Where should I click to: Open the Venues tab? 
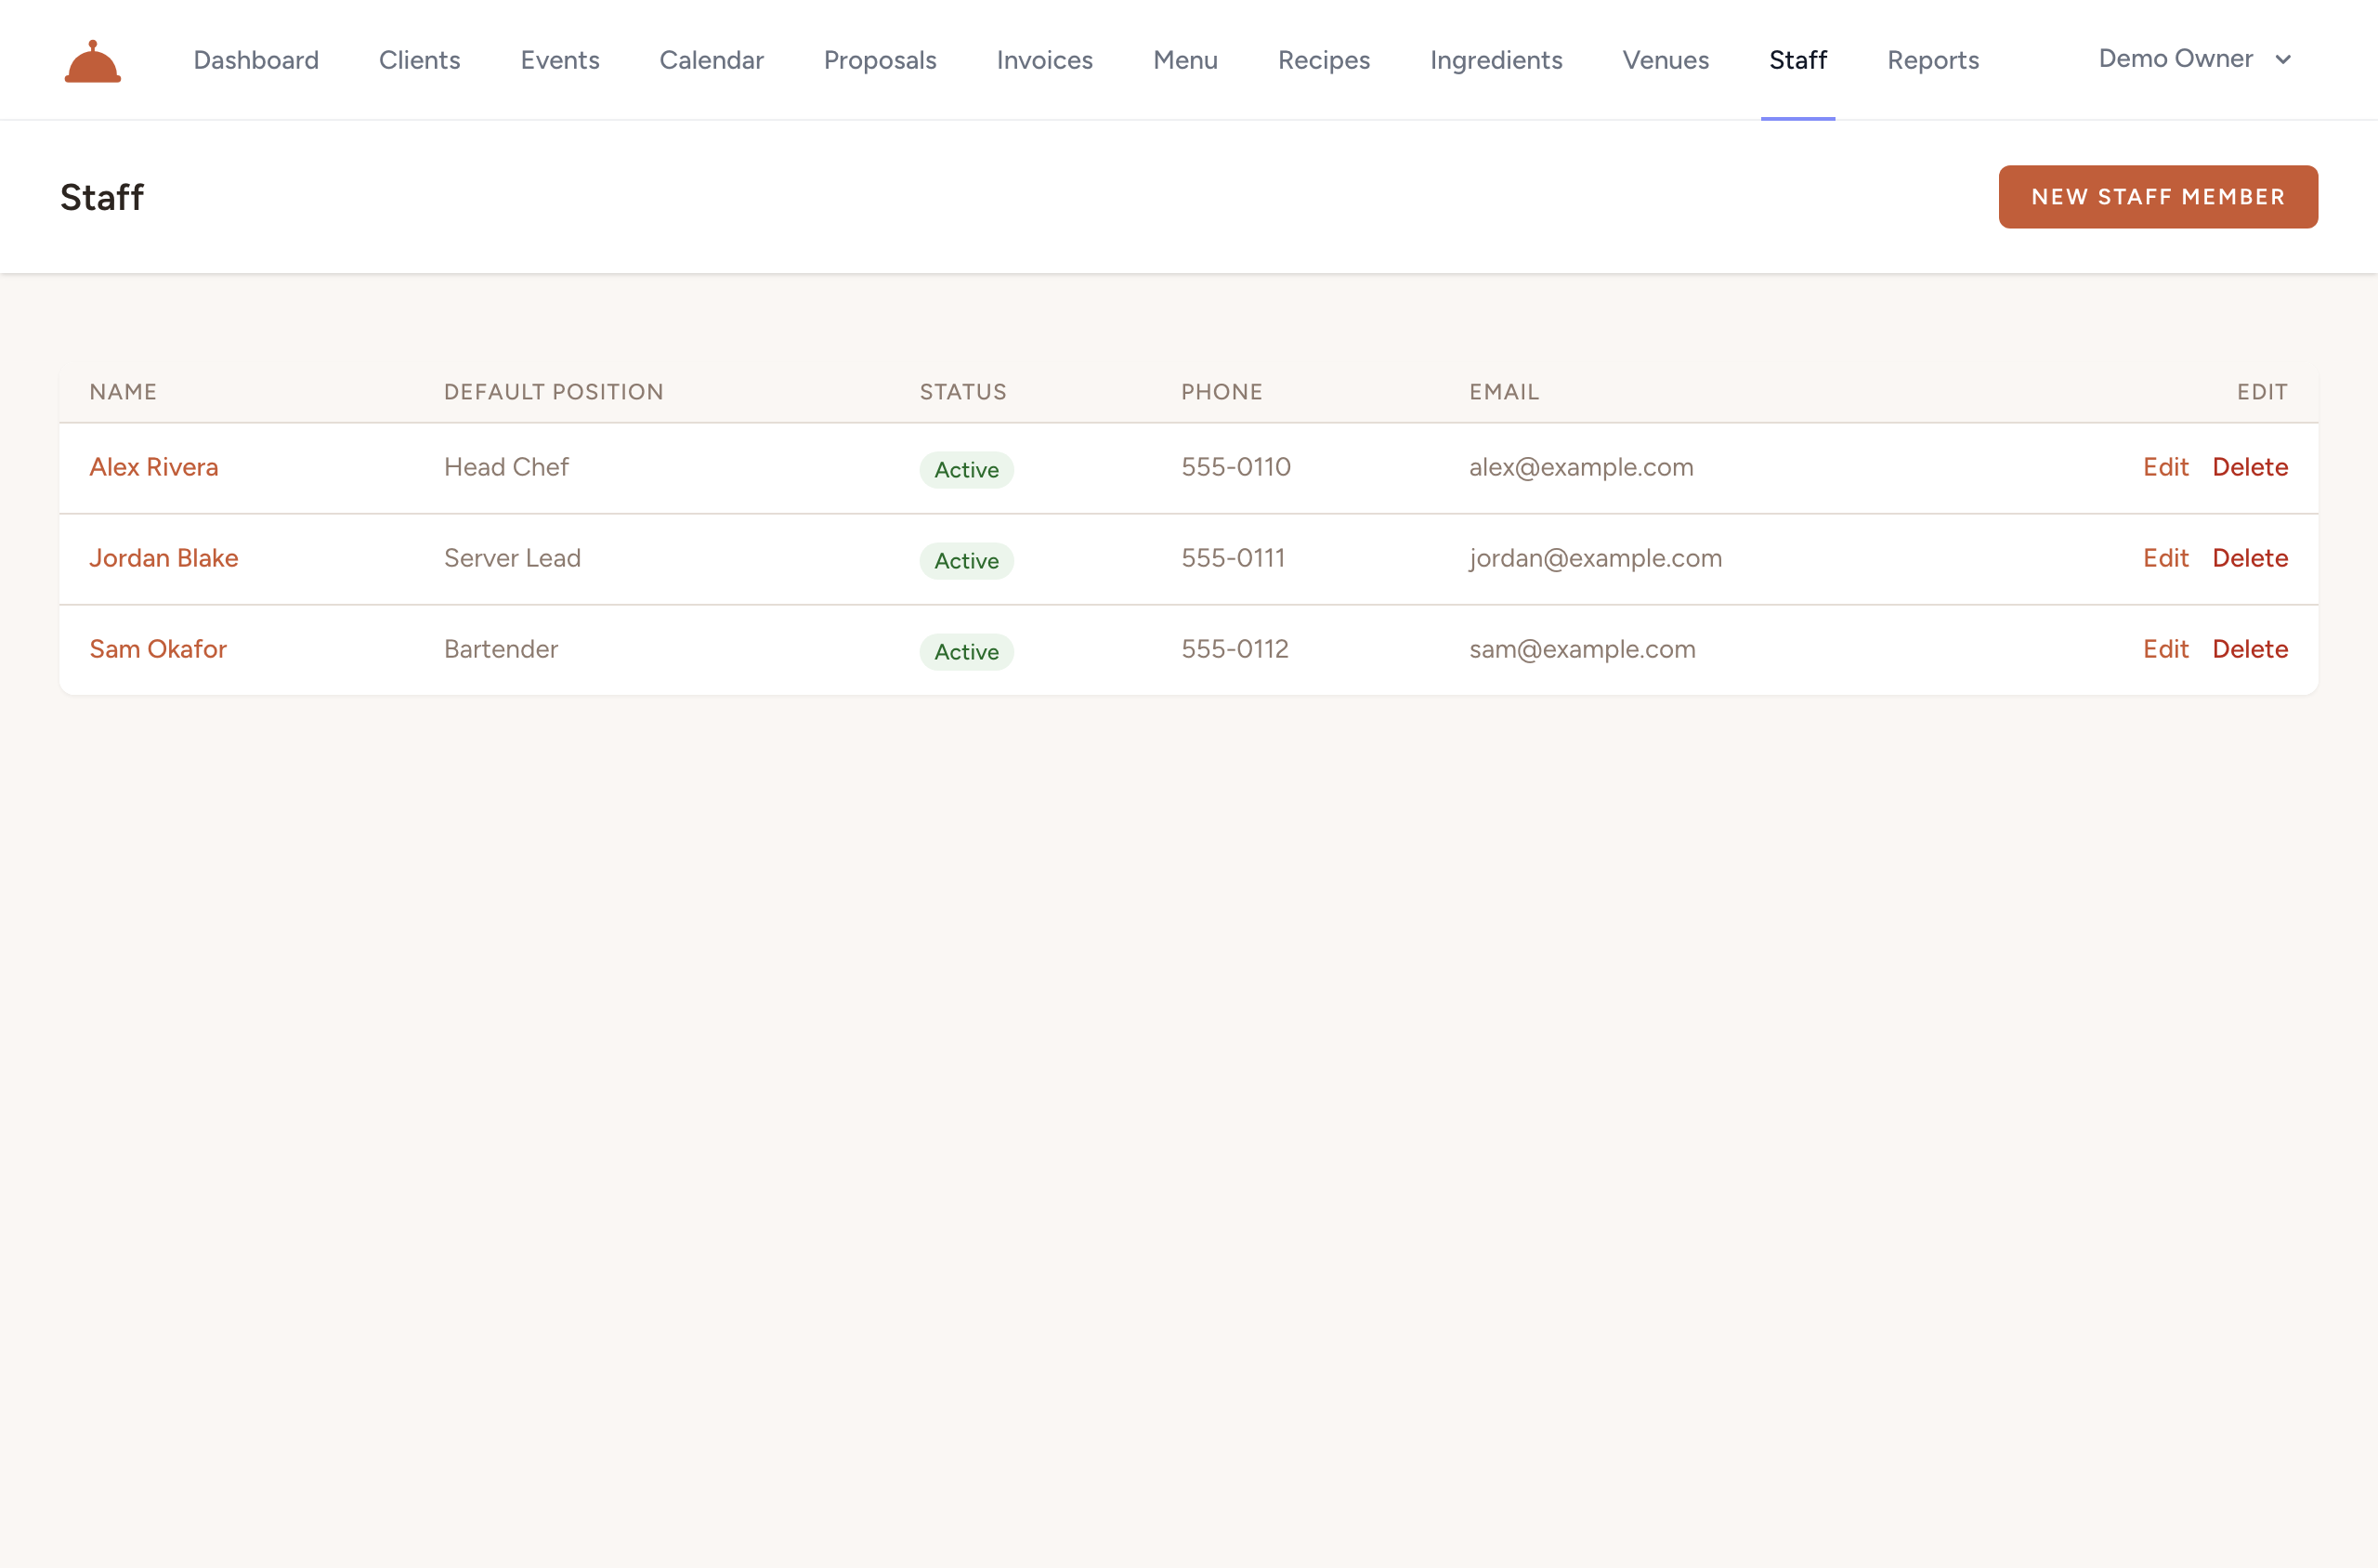(1665, 60)
